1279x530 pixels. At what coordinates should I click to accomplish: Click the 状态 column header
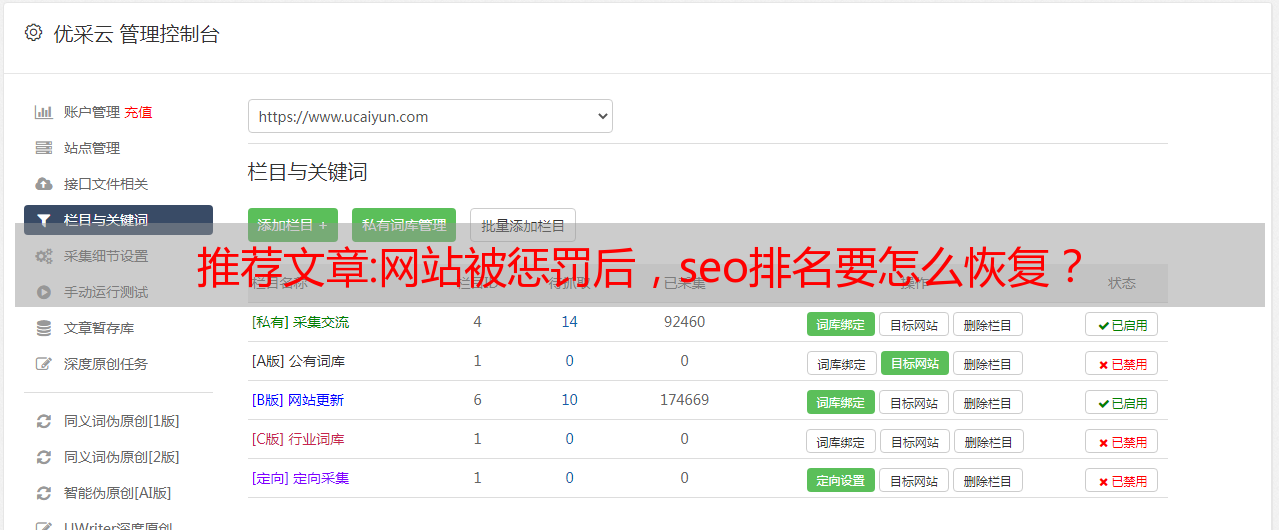pyautogui.click(x=1122, y=283)
